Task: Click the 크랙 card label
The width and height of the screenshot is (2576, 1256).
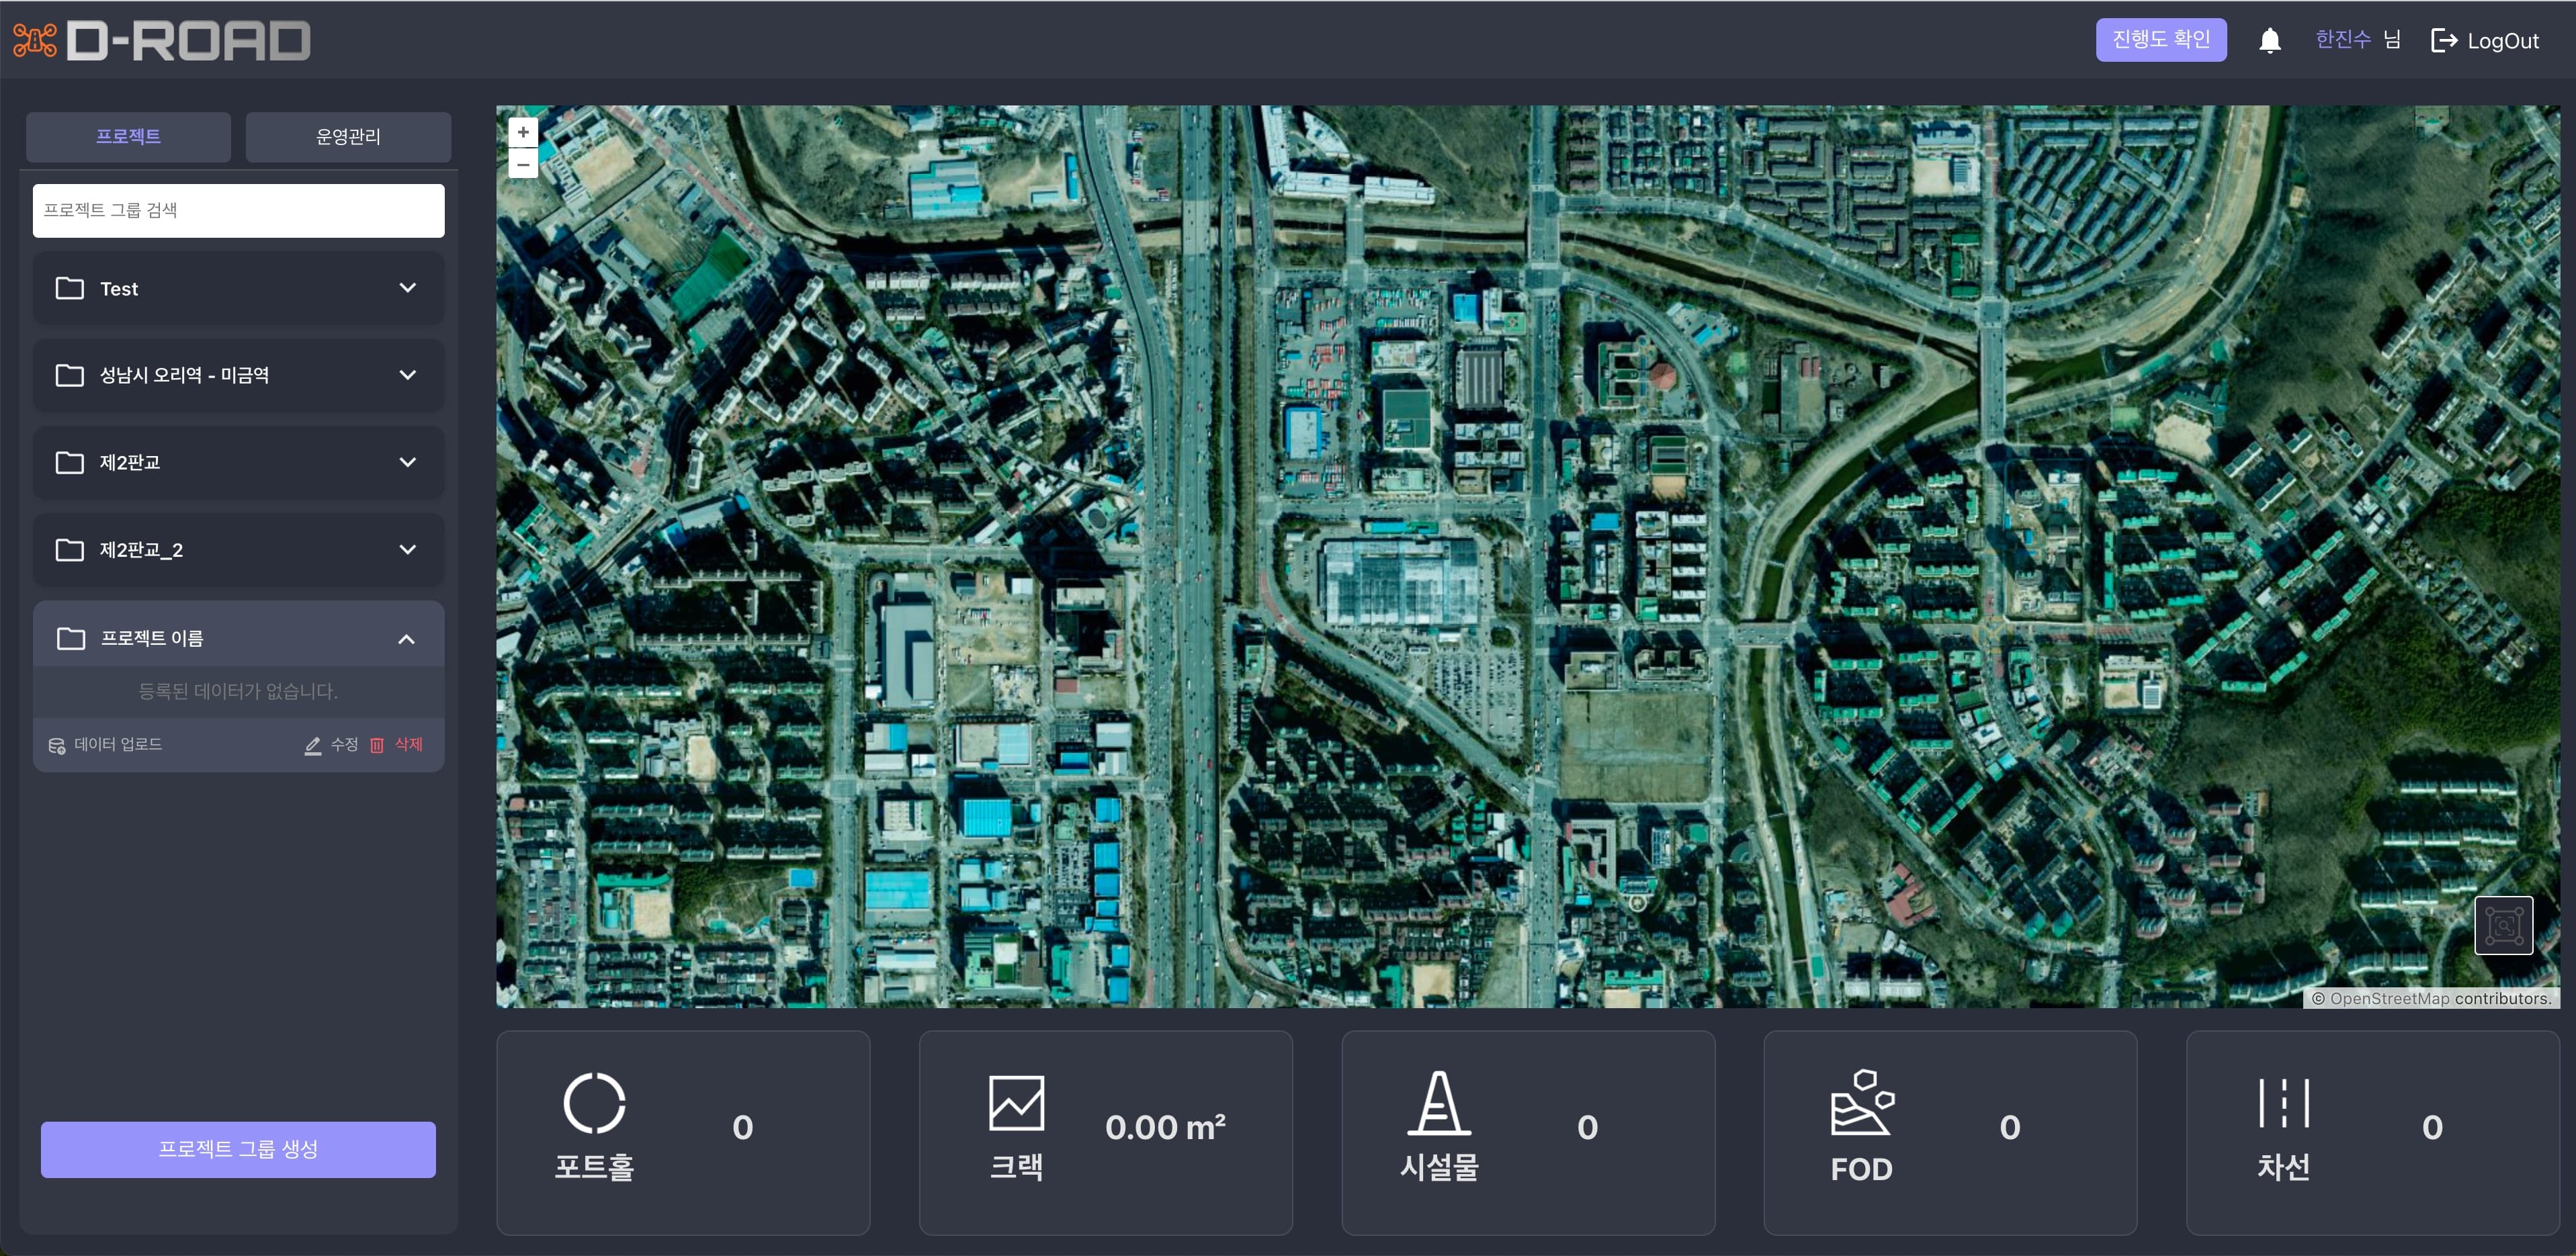Action: pos(1016,1167)
